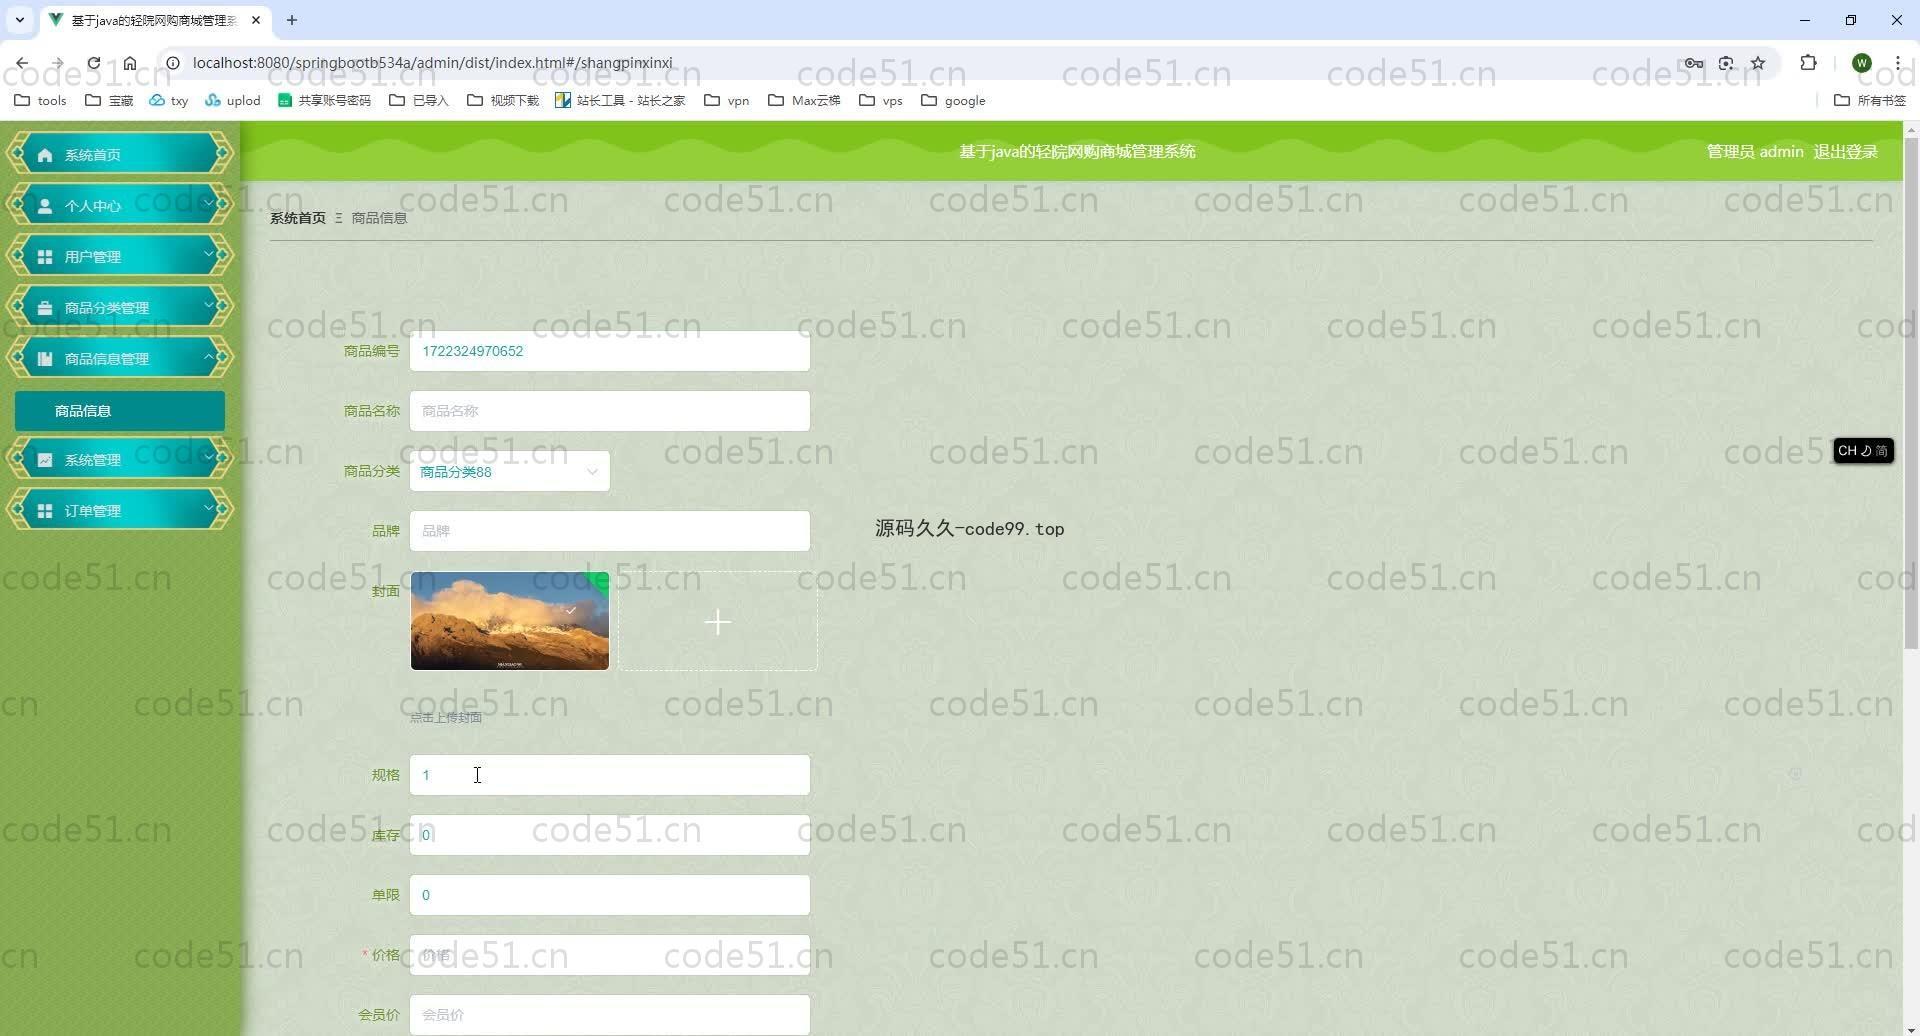Click the chart icon beside 系统管理
The image size is (1920, 1036).
[x=45, y=460]
